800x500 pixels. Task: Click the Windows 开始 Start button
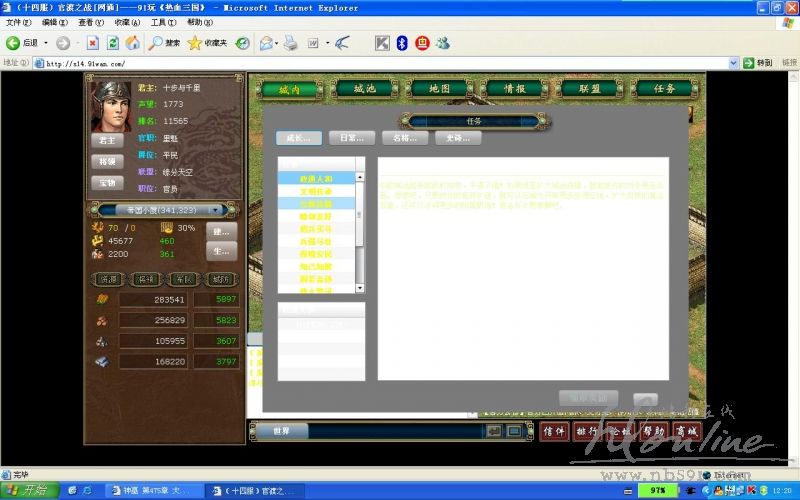pos(28,490)
